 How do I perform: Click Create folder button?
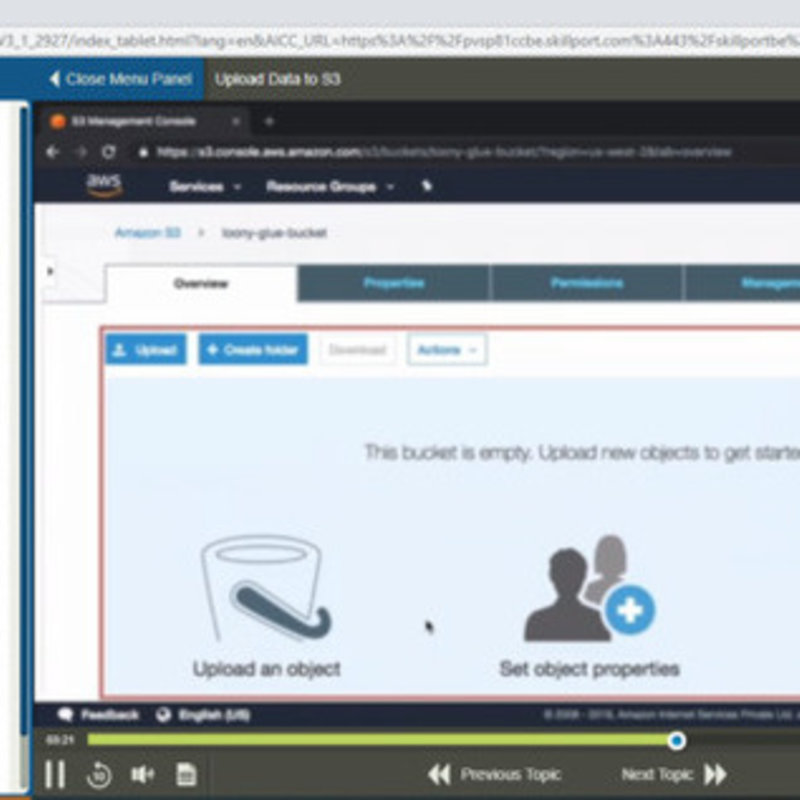pos(253,349)
